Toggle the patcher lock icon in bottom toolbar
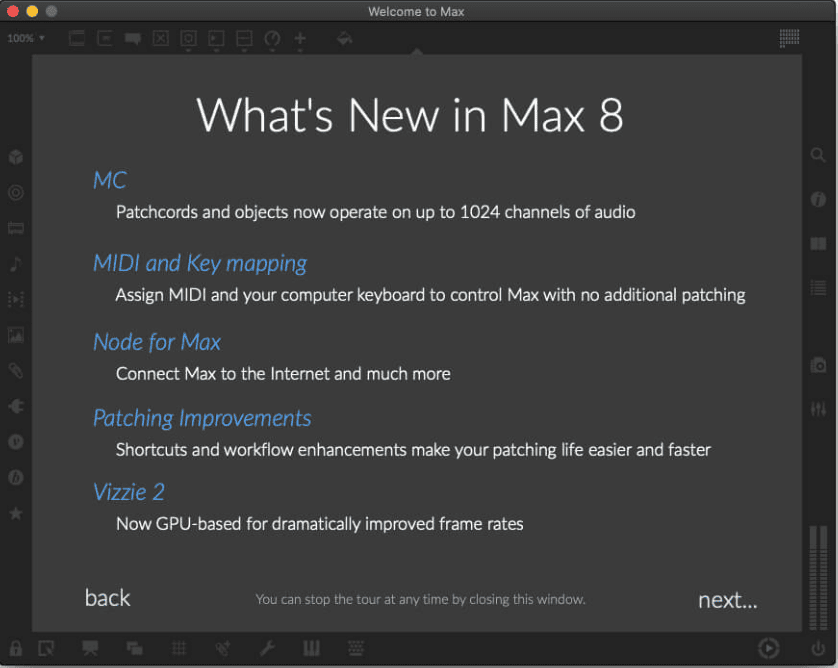 click(x=15, y=648)
